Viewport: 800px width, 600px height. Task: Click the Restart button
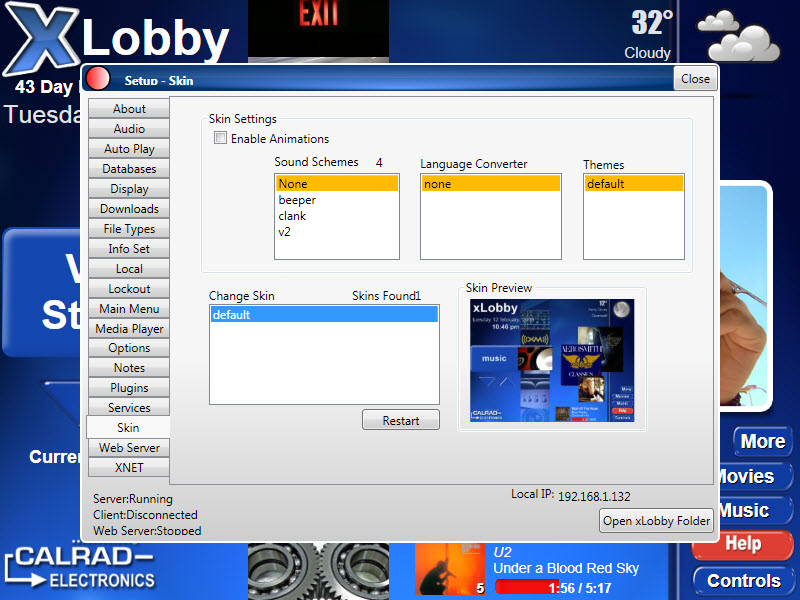coord(401,420)
